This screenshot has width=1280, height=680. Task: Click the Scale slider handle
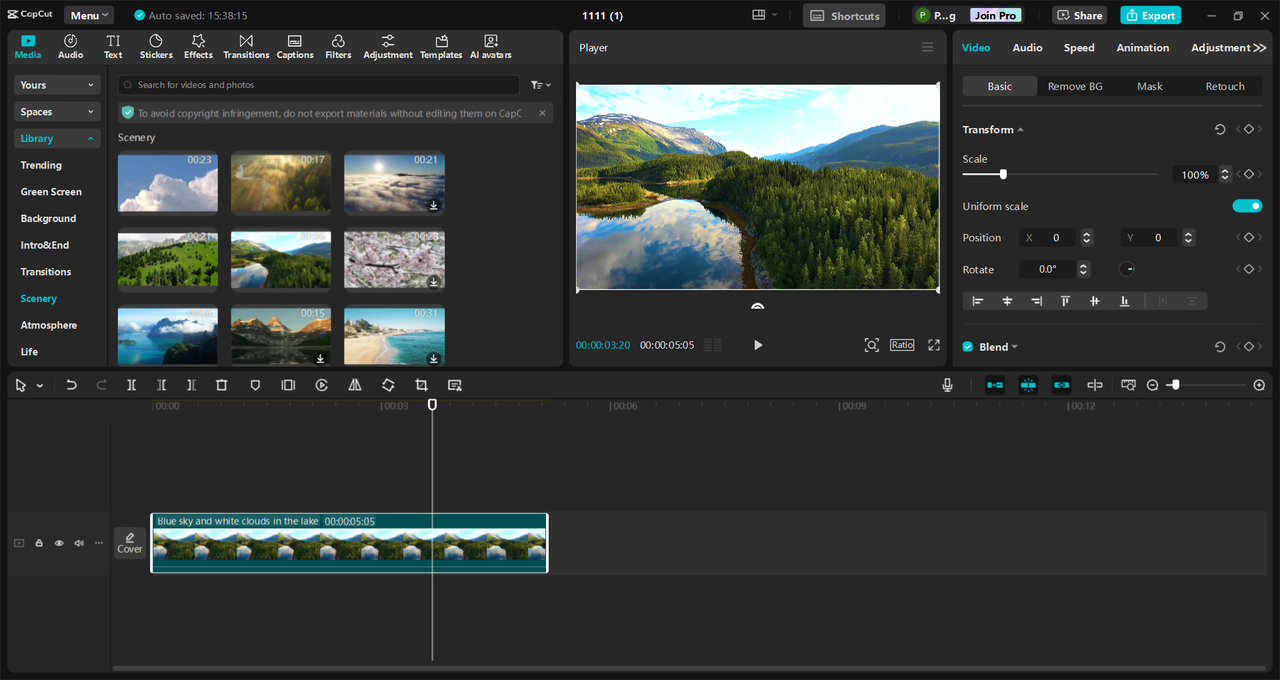[x=1003, y=175]
